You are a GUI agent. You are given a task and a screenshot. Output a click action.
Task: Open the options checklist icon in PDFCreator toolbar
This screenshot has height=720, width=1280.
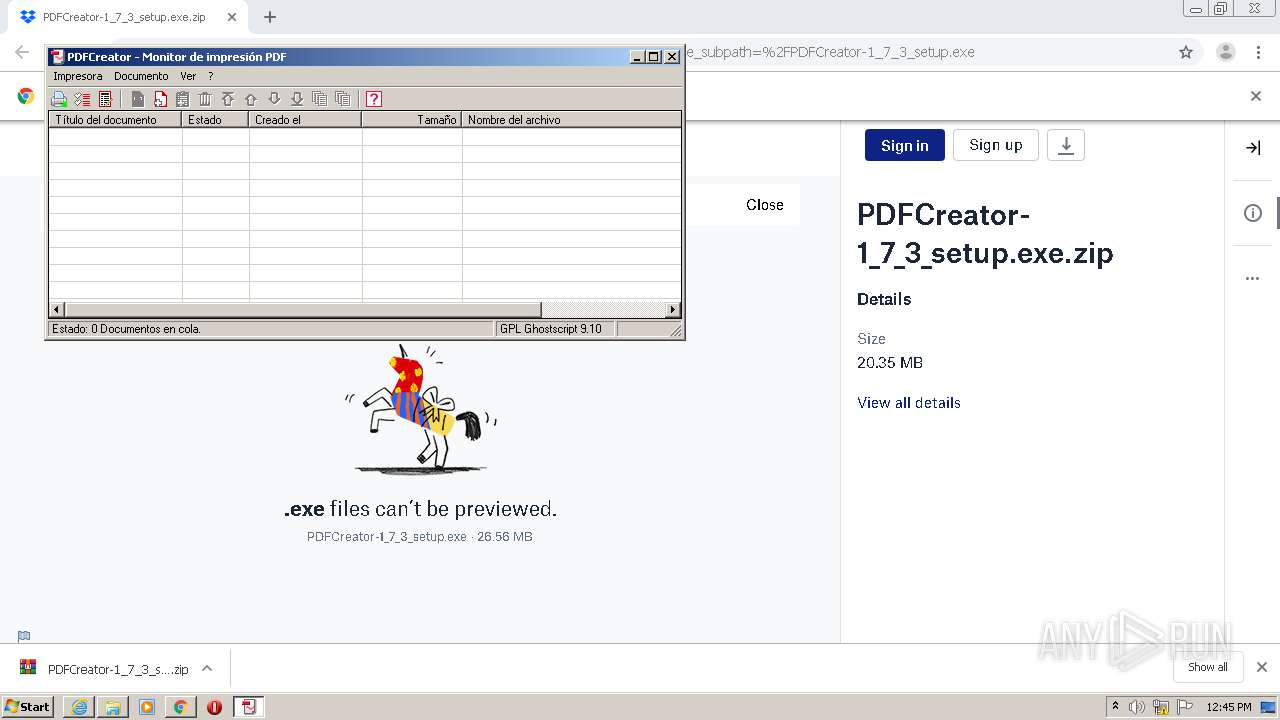82,99
